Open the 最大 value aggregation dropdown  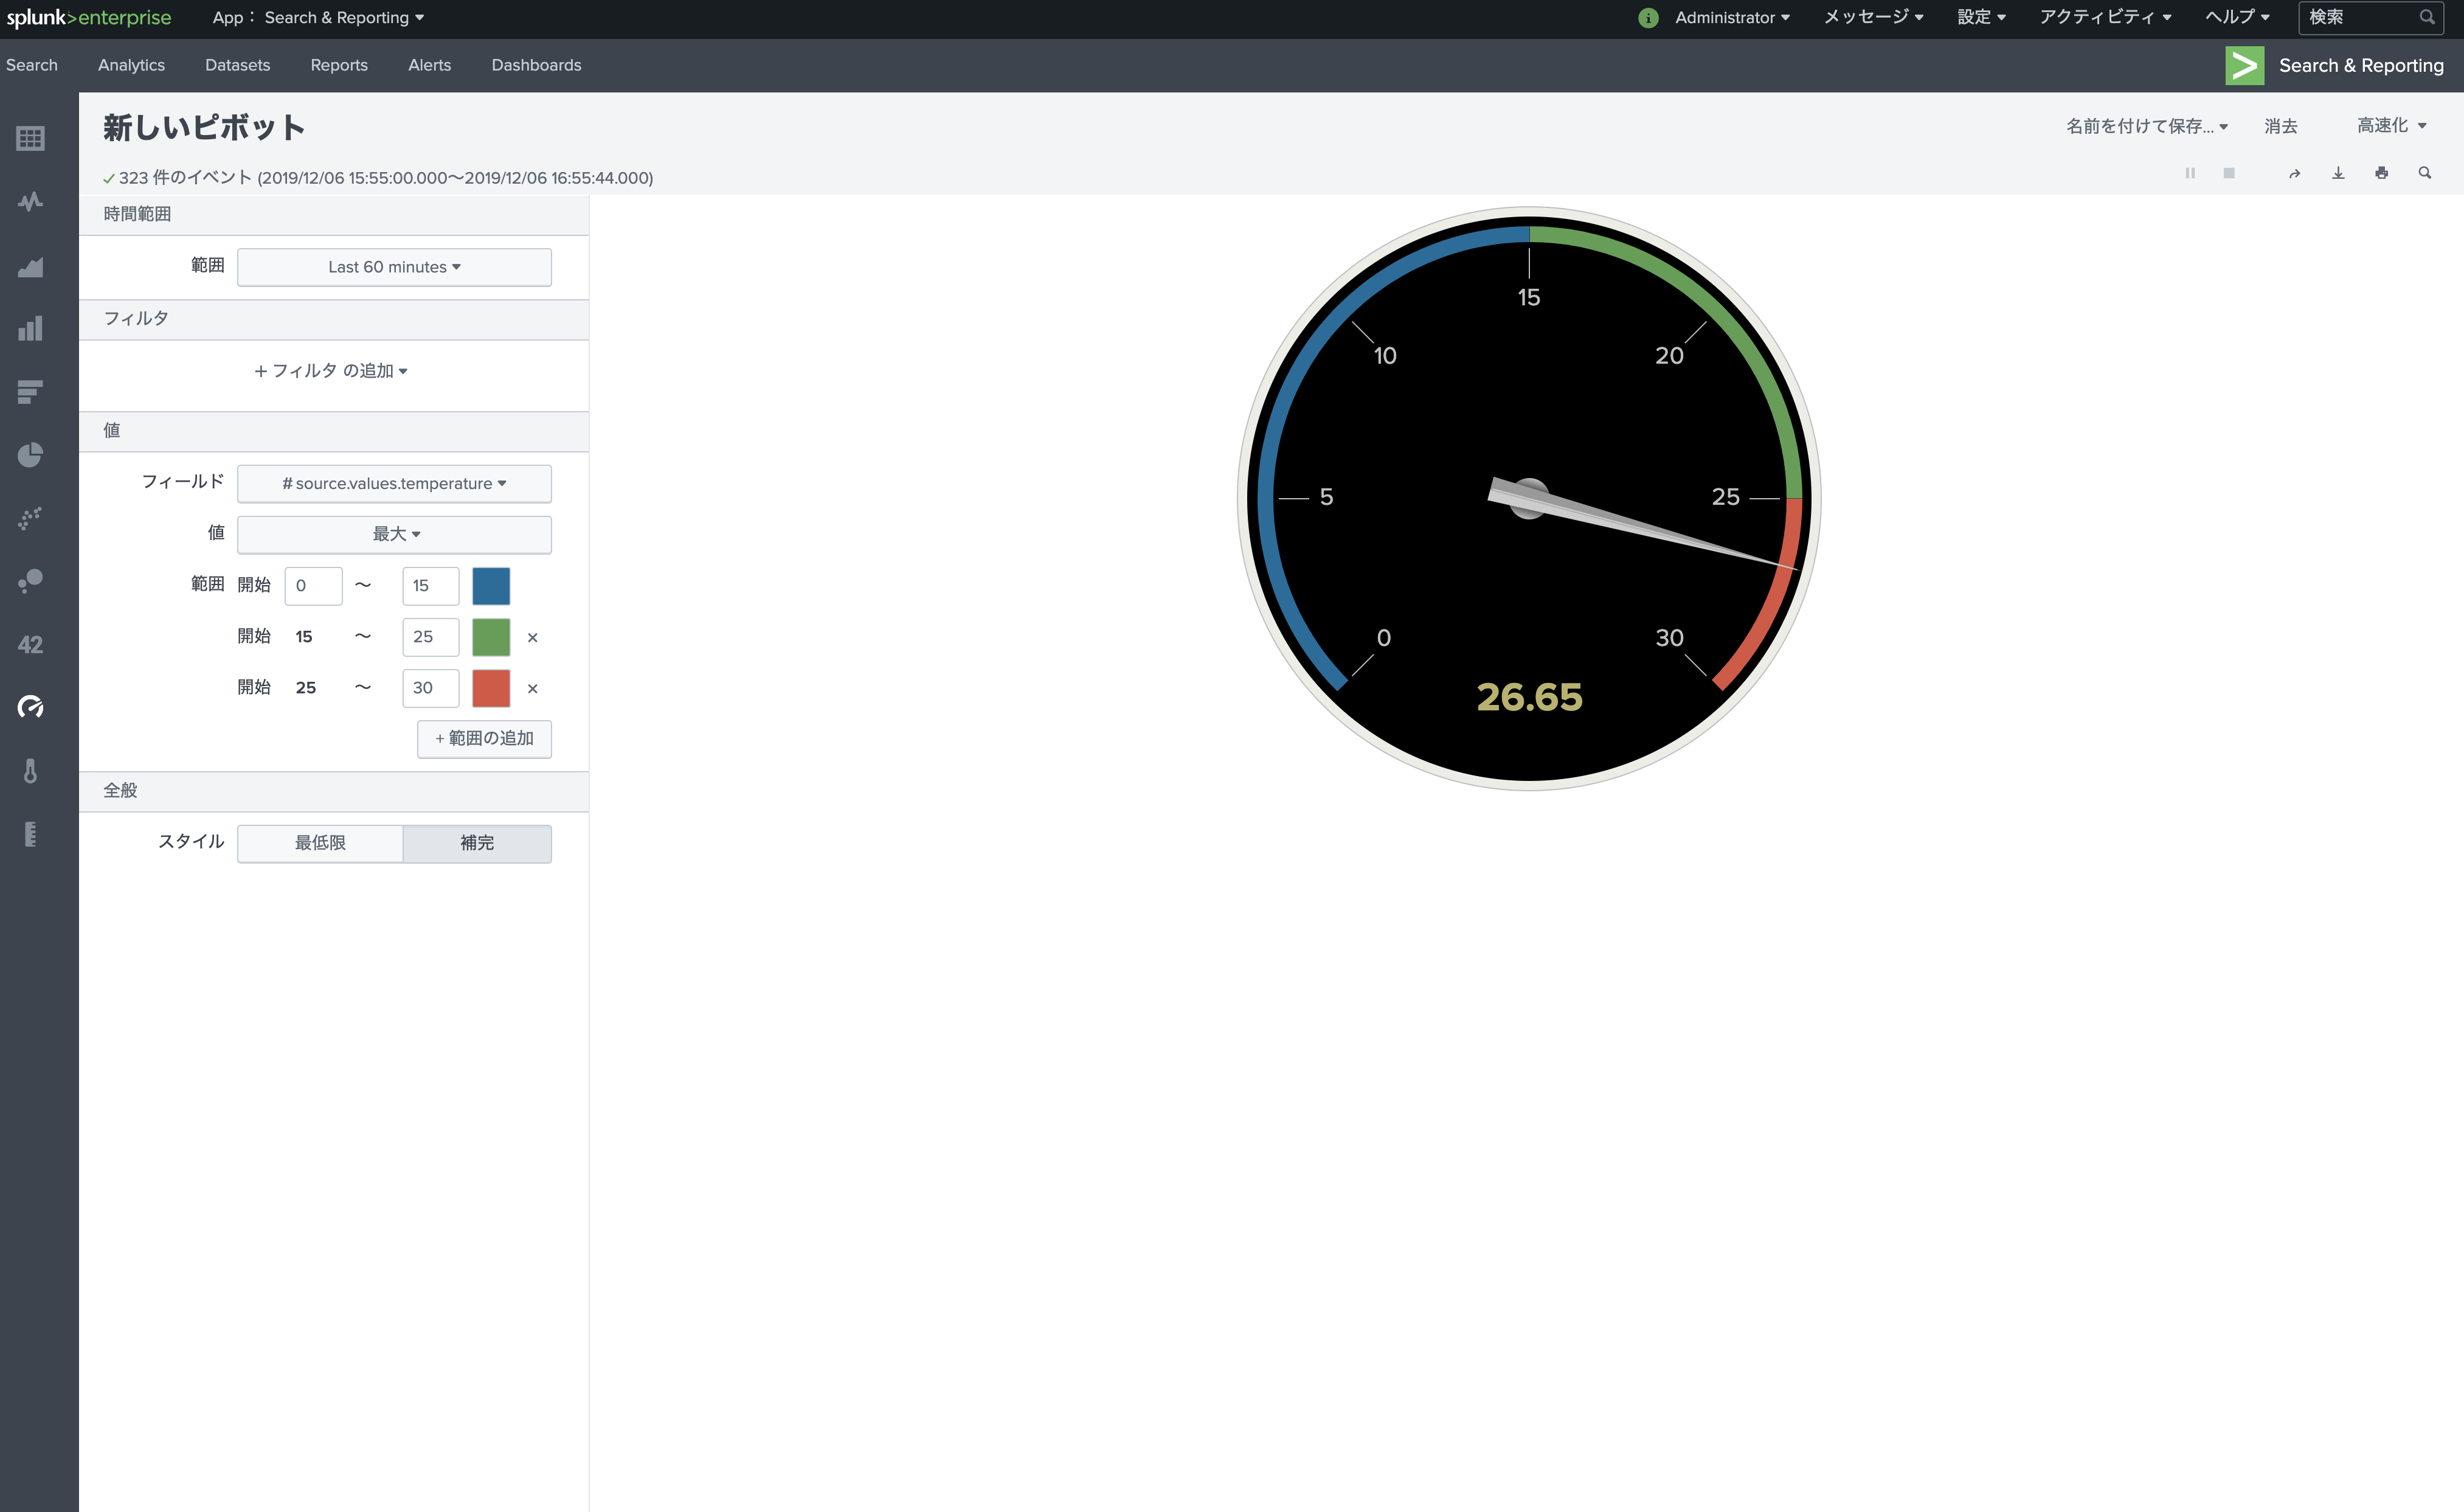(394, 535)
